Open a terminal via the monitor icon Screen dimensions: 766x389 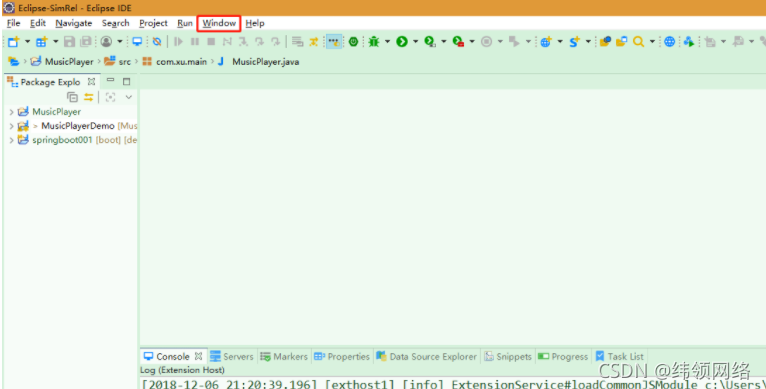click(x=137, y=42)
